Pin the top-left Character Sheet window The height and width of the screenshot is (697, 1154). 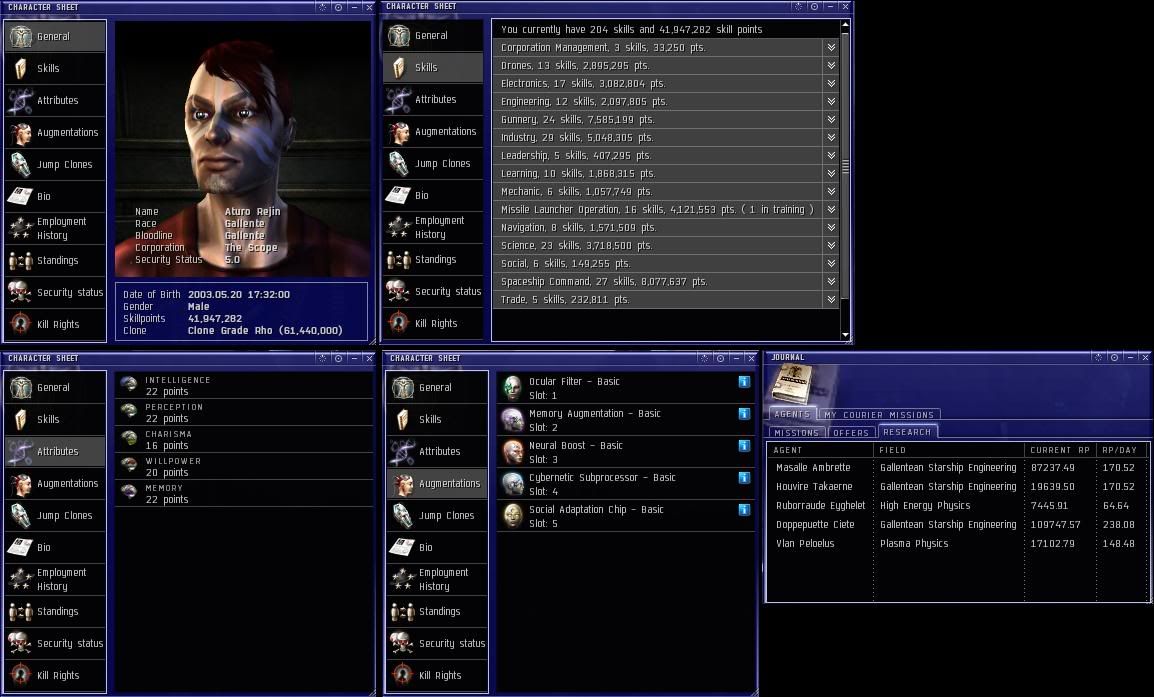(339, 7)
